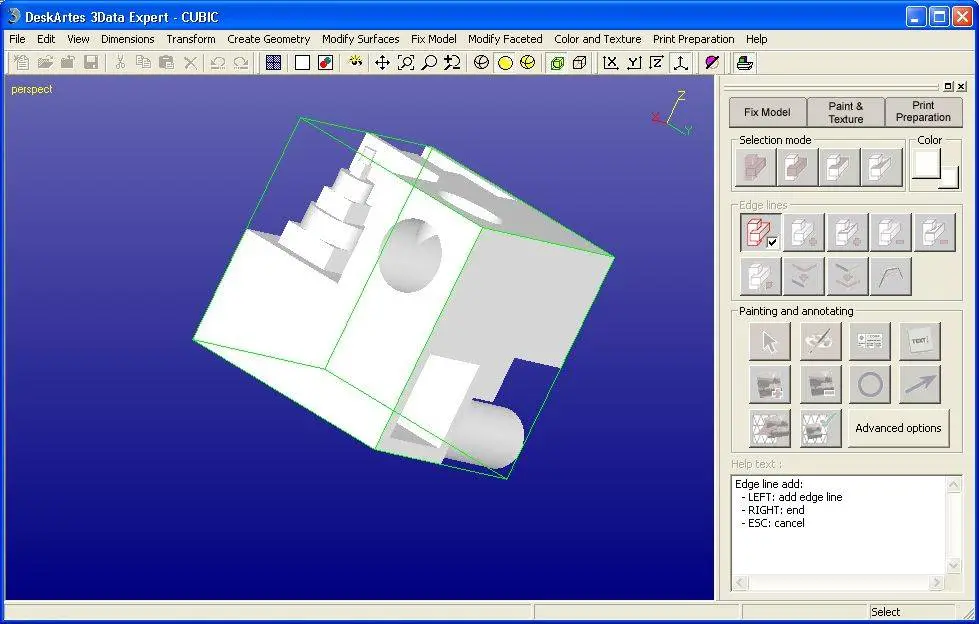Toggle the checked red Edge lines button
This screenshot has height=624, width=979.
pos(760,232)
